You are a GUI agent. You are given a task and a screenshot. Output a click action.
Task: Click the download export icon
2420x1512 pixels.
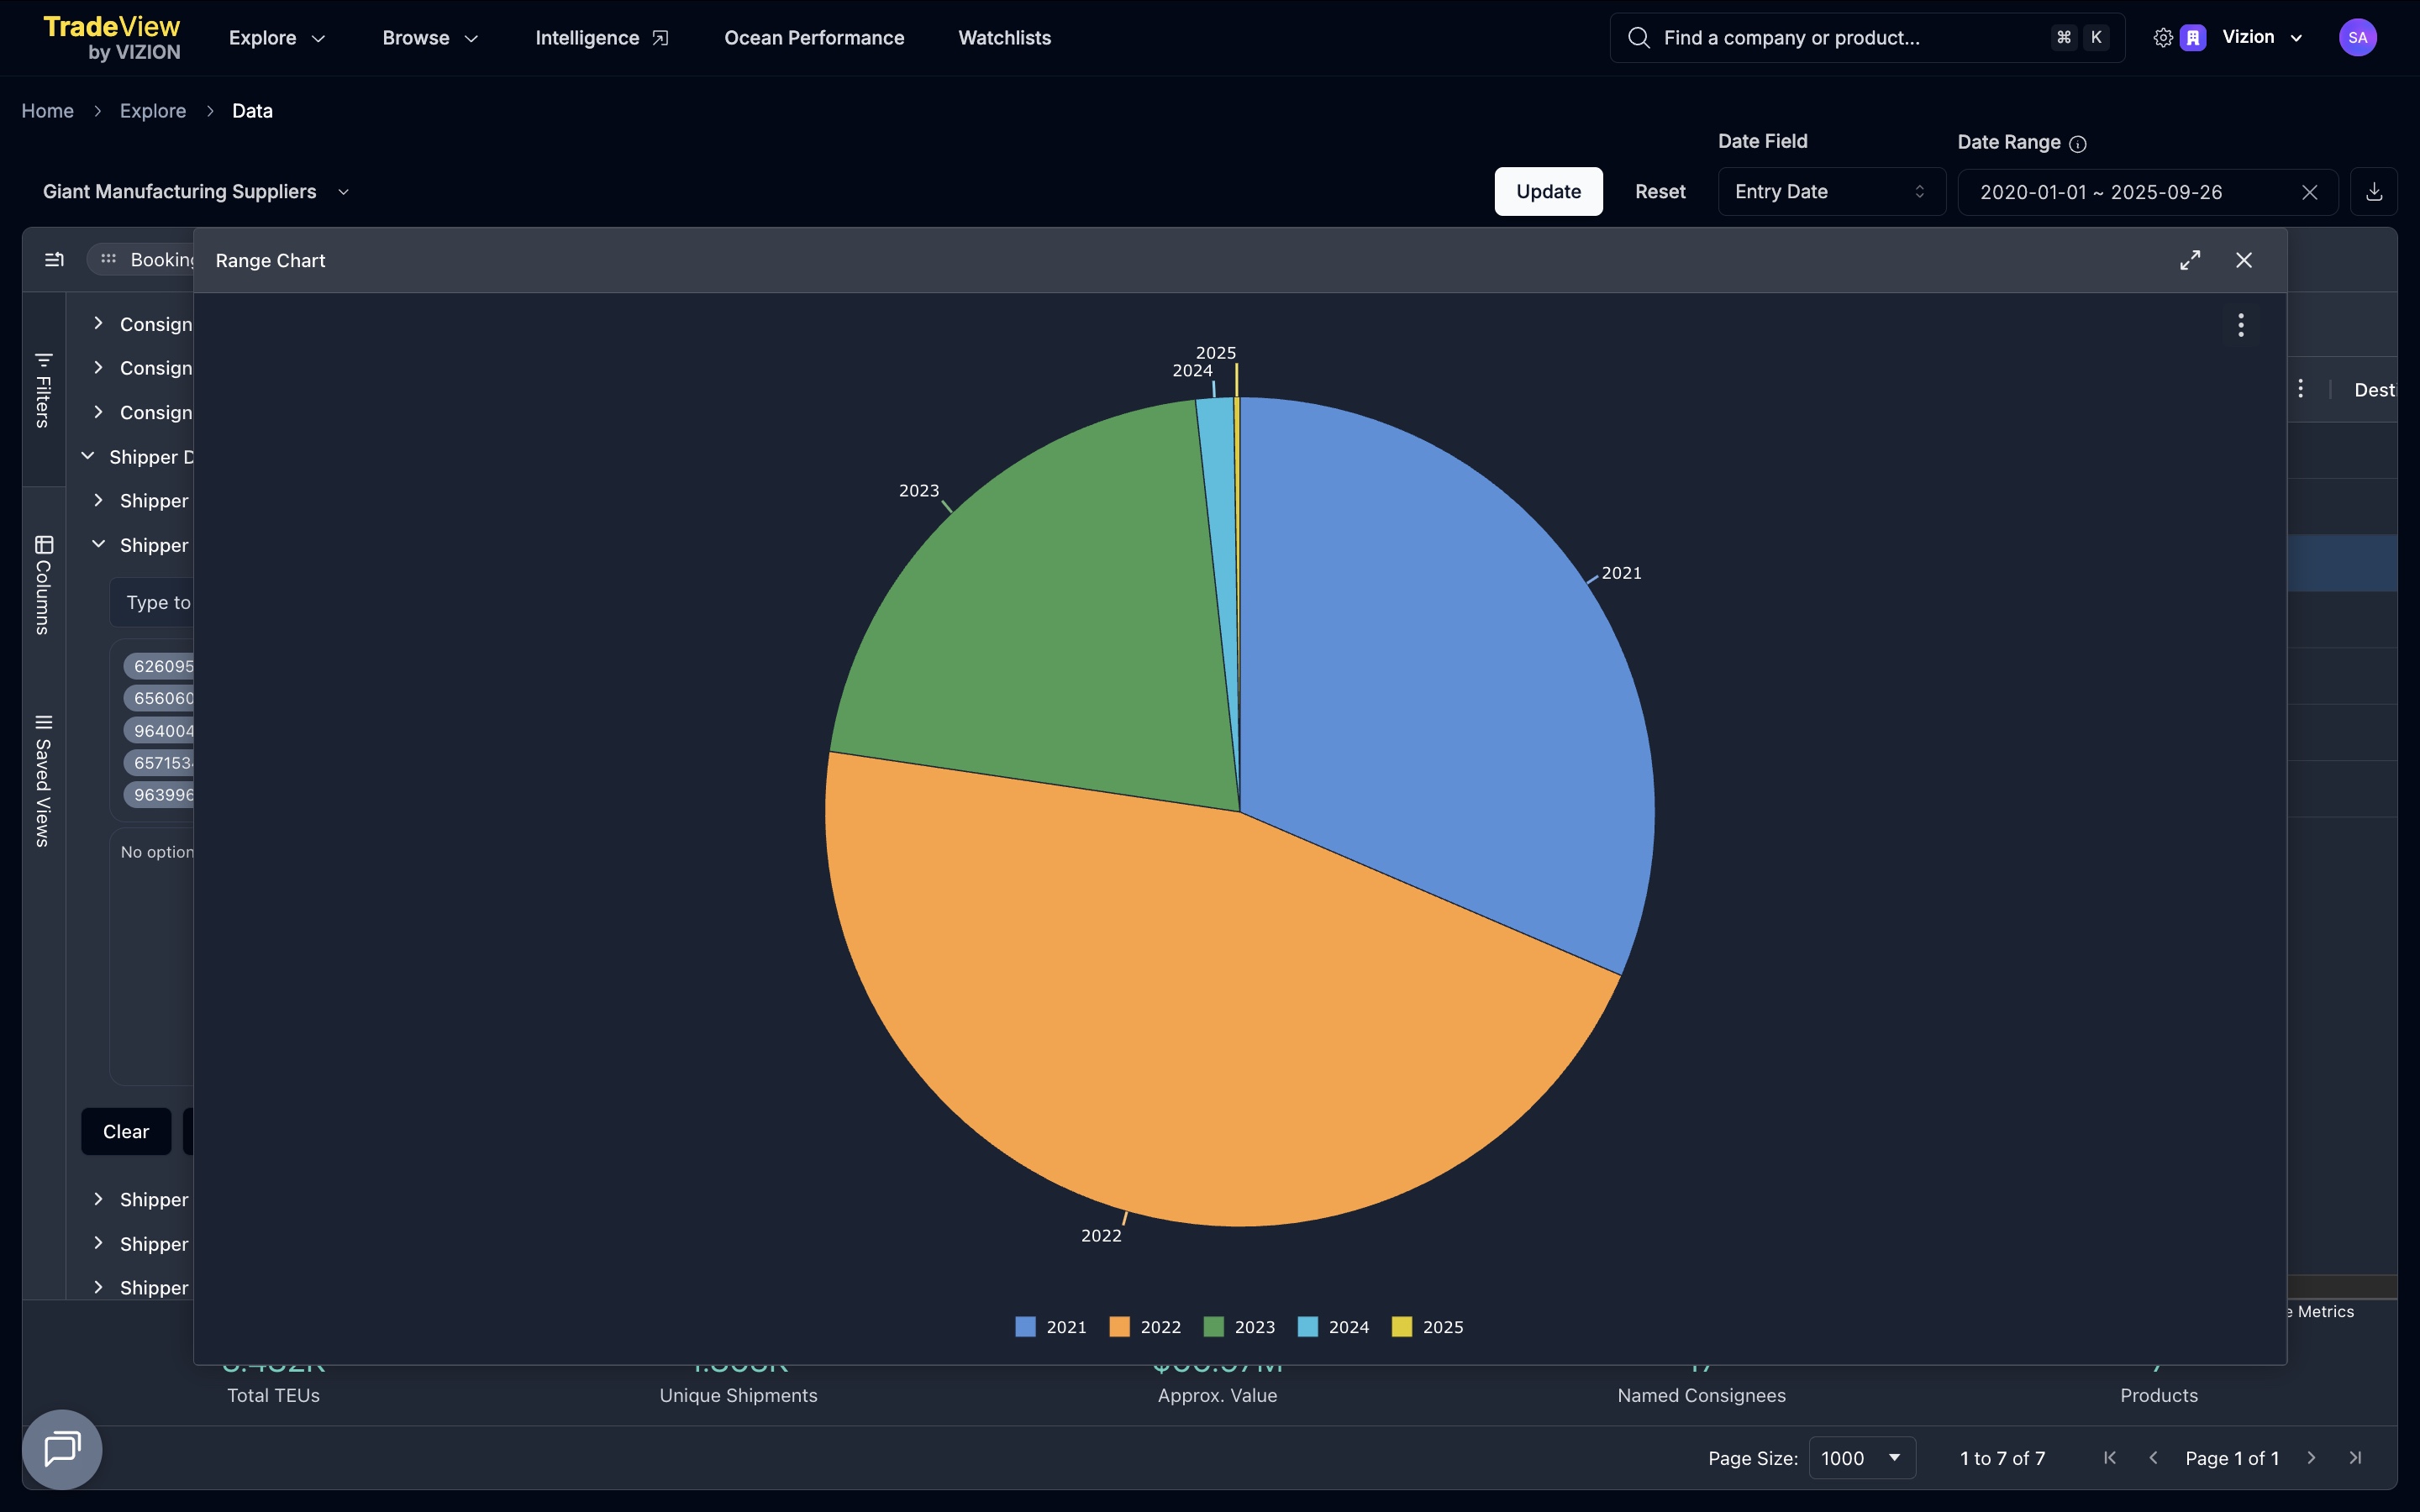pos(2373,192)
